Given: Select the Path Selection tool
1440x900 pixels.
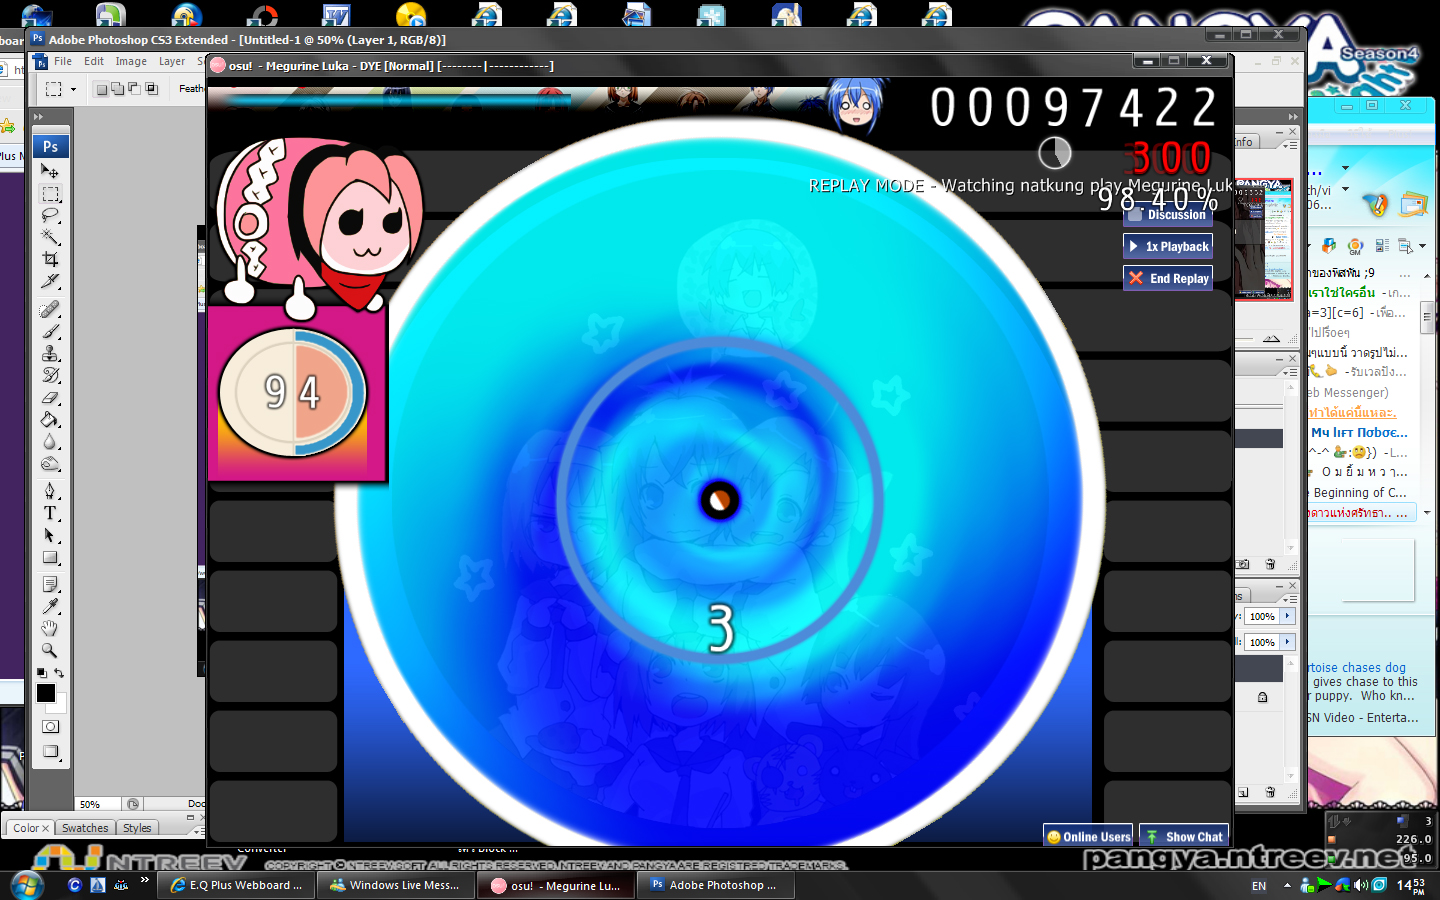Looking at the screenshot, I should [x=50, y=535].
